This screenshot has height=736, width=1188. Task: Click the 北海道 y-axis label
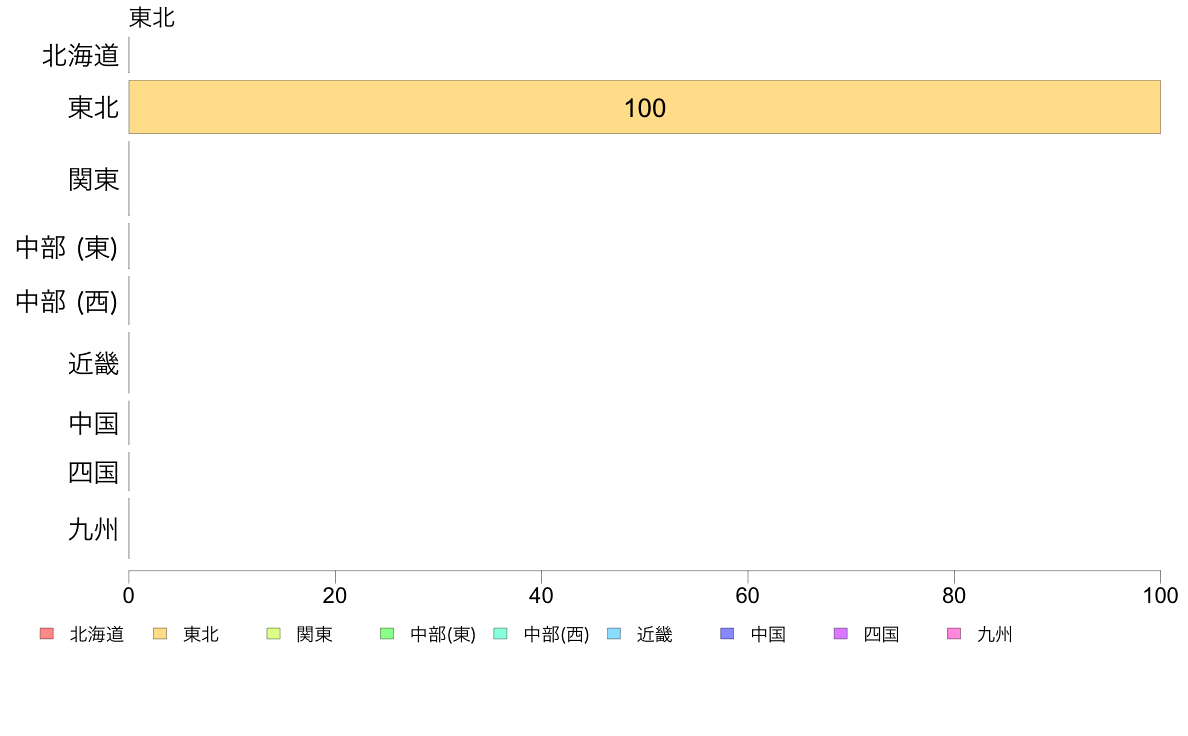point(80,55)
